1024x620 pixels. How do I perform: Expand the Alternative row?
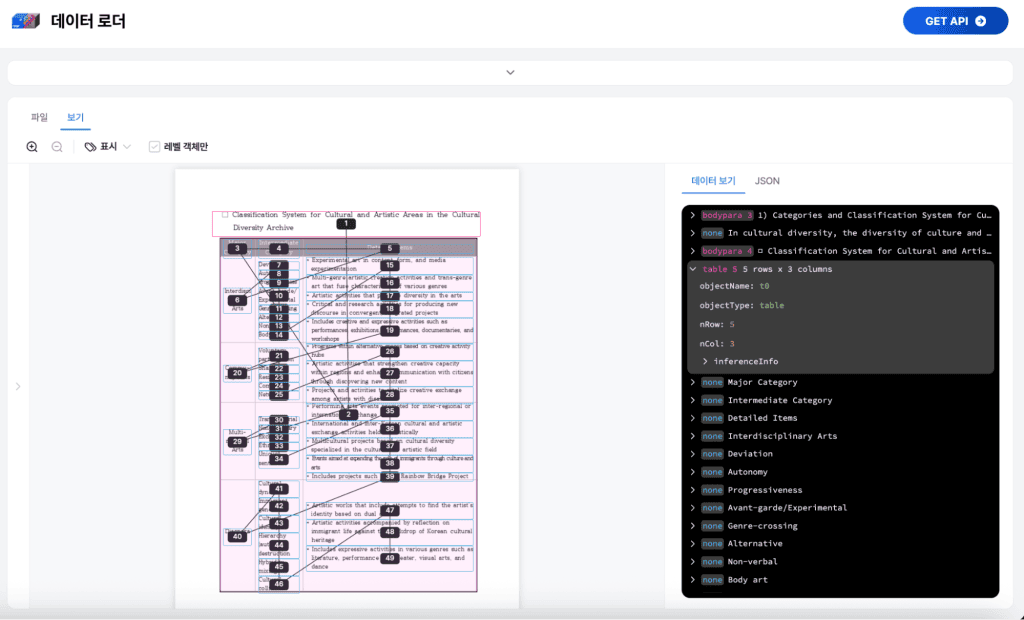click(693, 544)
